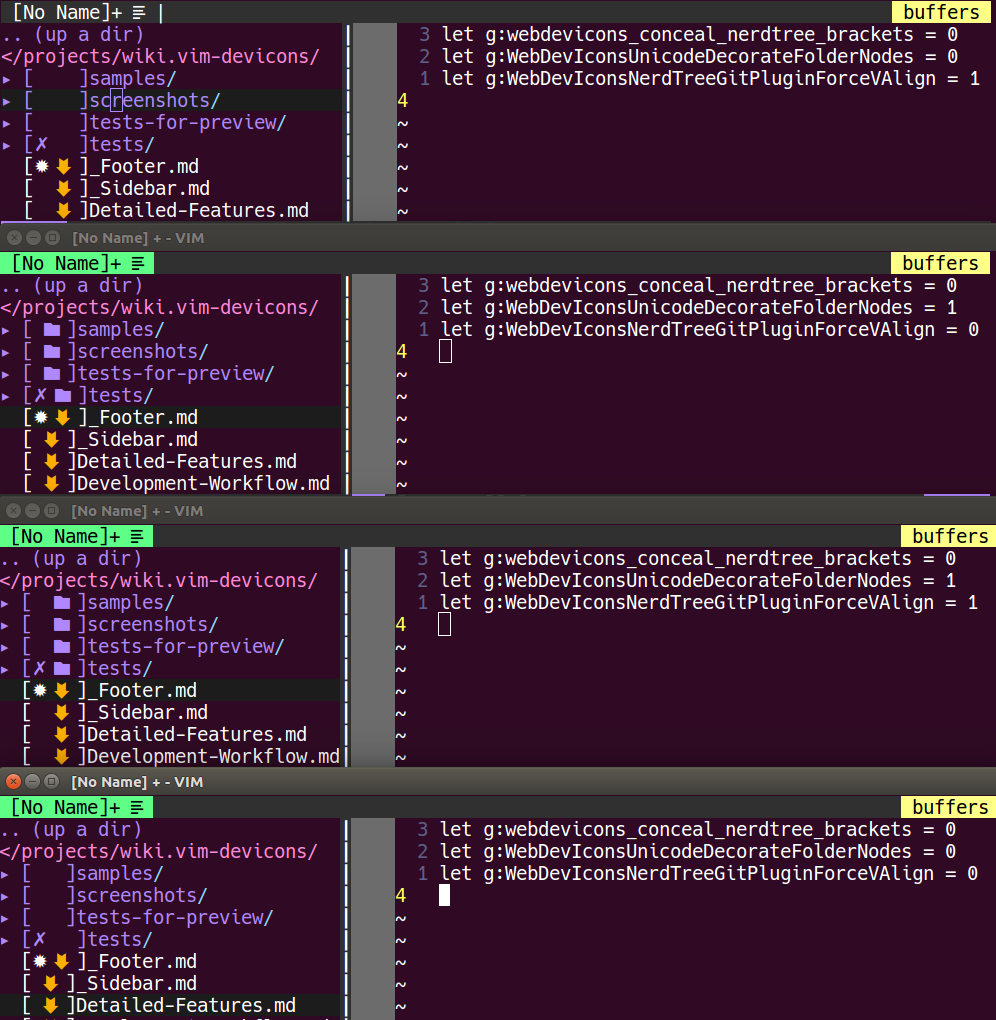Click '.. (up a dir)' in second view
This screenshot has width=996, height=1020.
(x=71, y=286)
